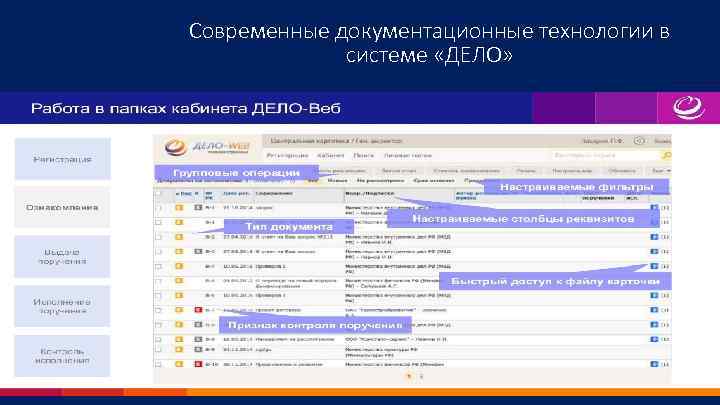Click gray control flag in "Министерство культуры РФ" row
720x405 pixels.
198,349
